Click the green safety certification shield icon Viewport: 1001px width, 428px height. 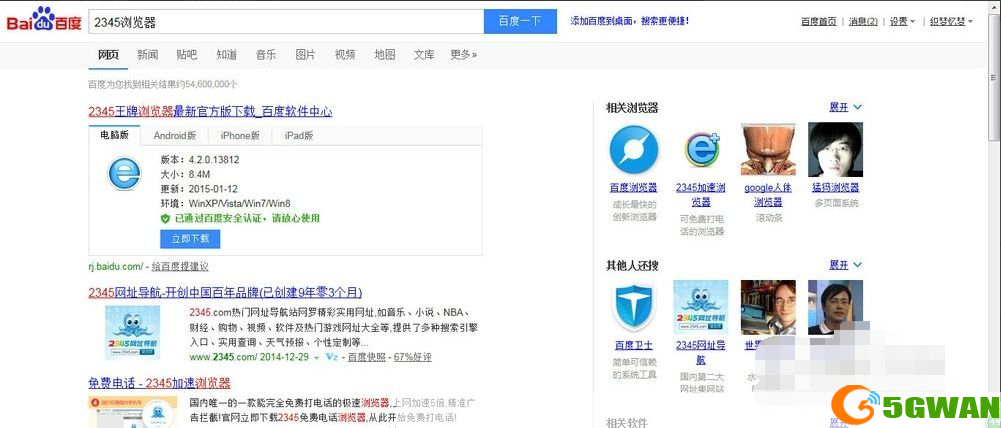[x=165, y=218]
